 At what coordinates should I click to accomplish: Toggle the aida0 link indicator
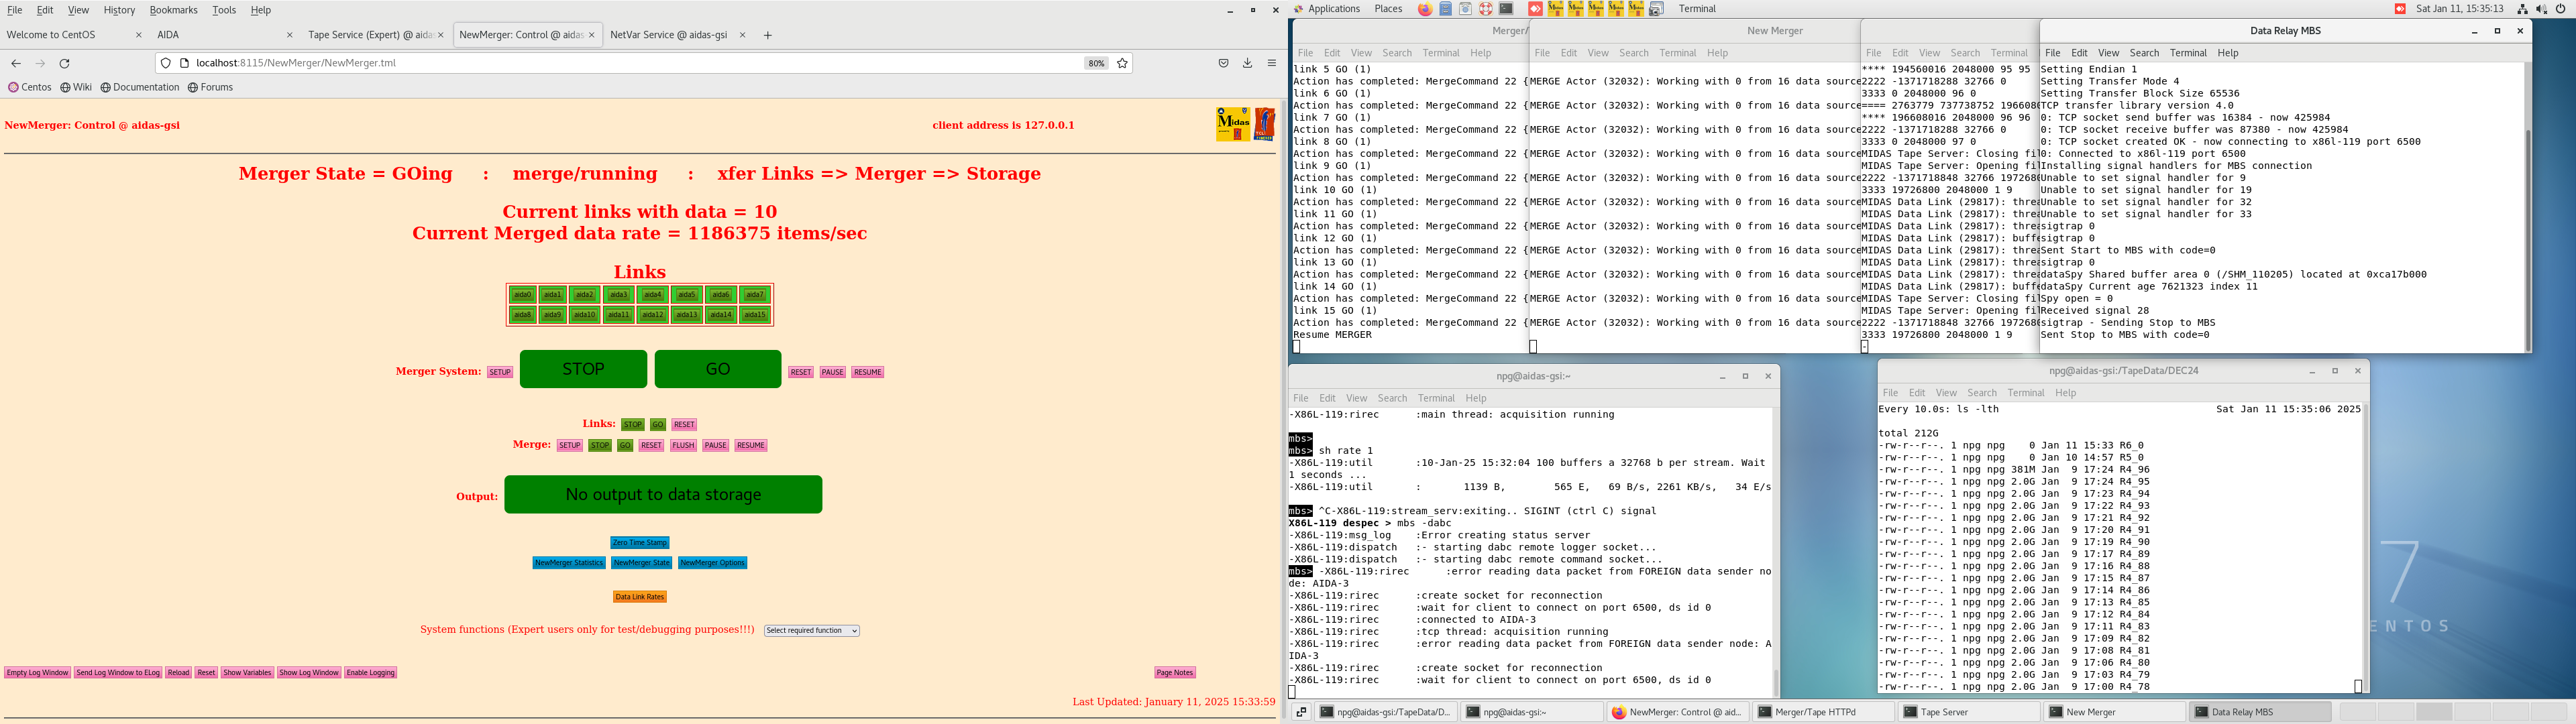[x=522, y=295]
